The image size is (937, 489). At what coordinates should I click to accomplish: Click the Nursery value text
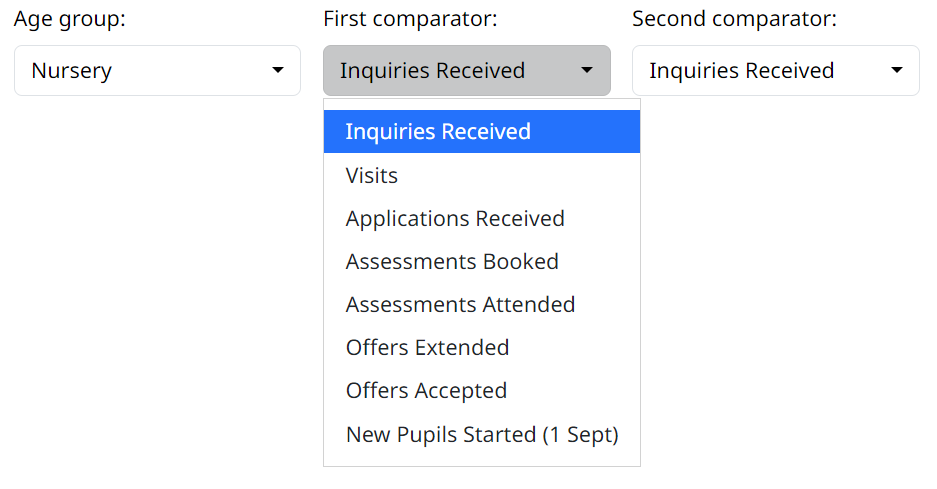(x=71, y=71)
